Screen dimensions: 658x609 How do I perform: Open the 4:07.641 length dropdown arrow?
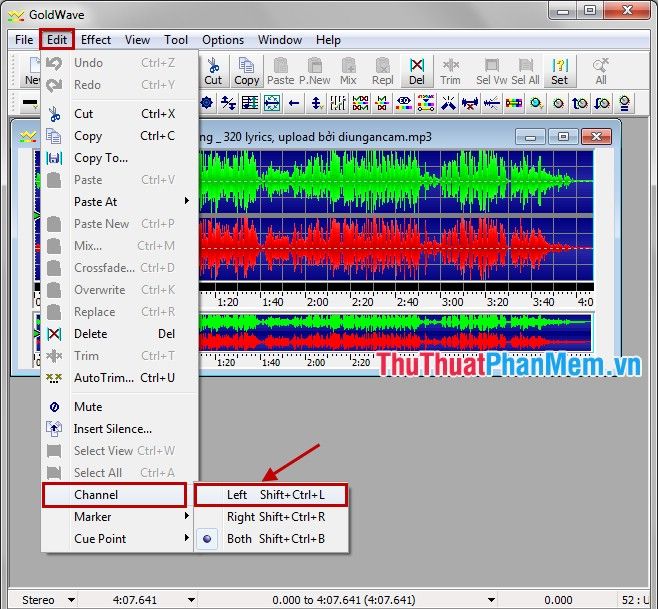(191, 600)
